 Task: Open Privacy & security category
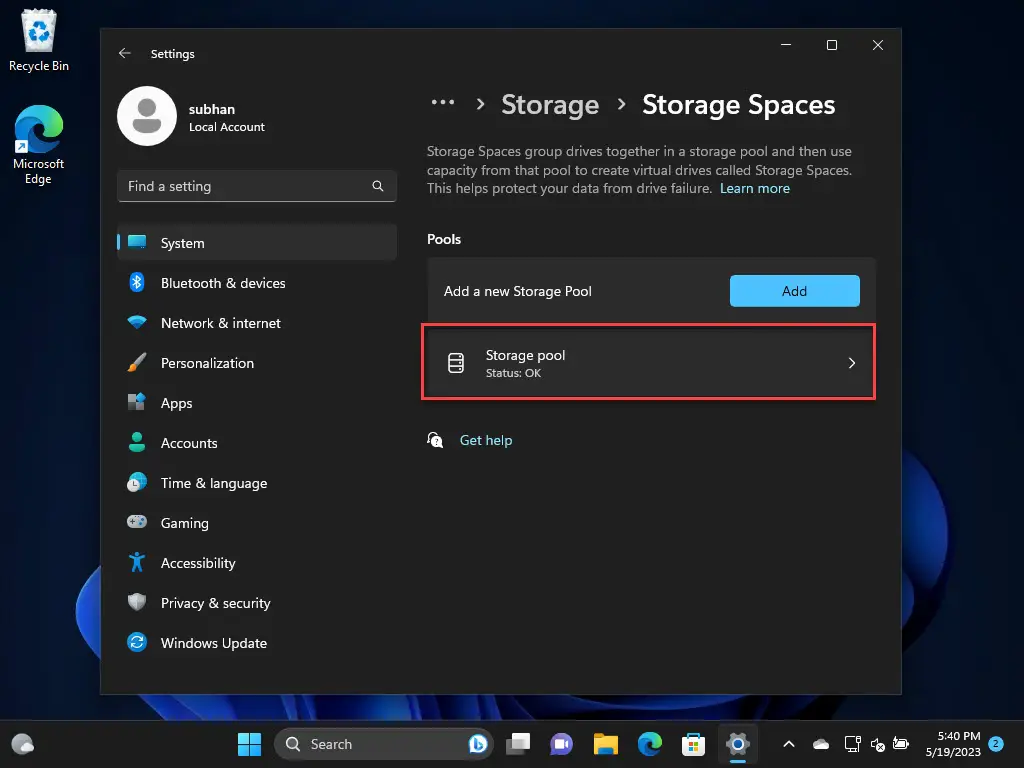coord(257,603)
